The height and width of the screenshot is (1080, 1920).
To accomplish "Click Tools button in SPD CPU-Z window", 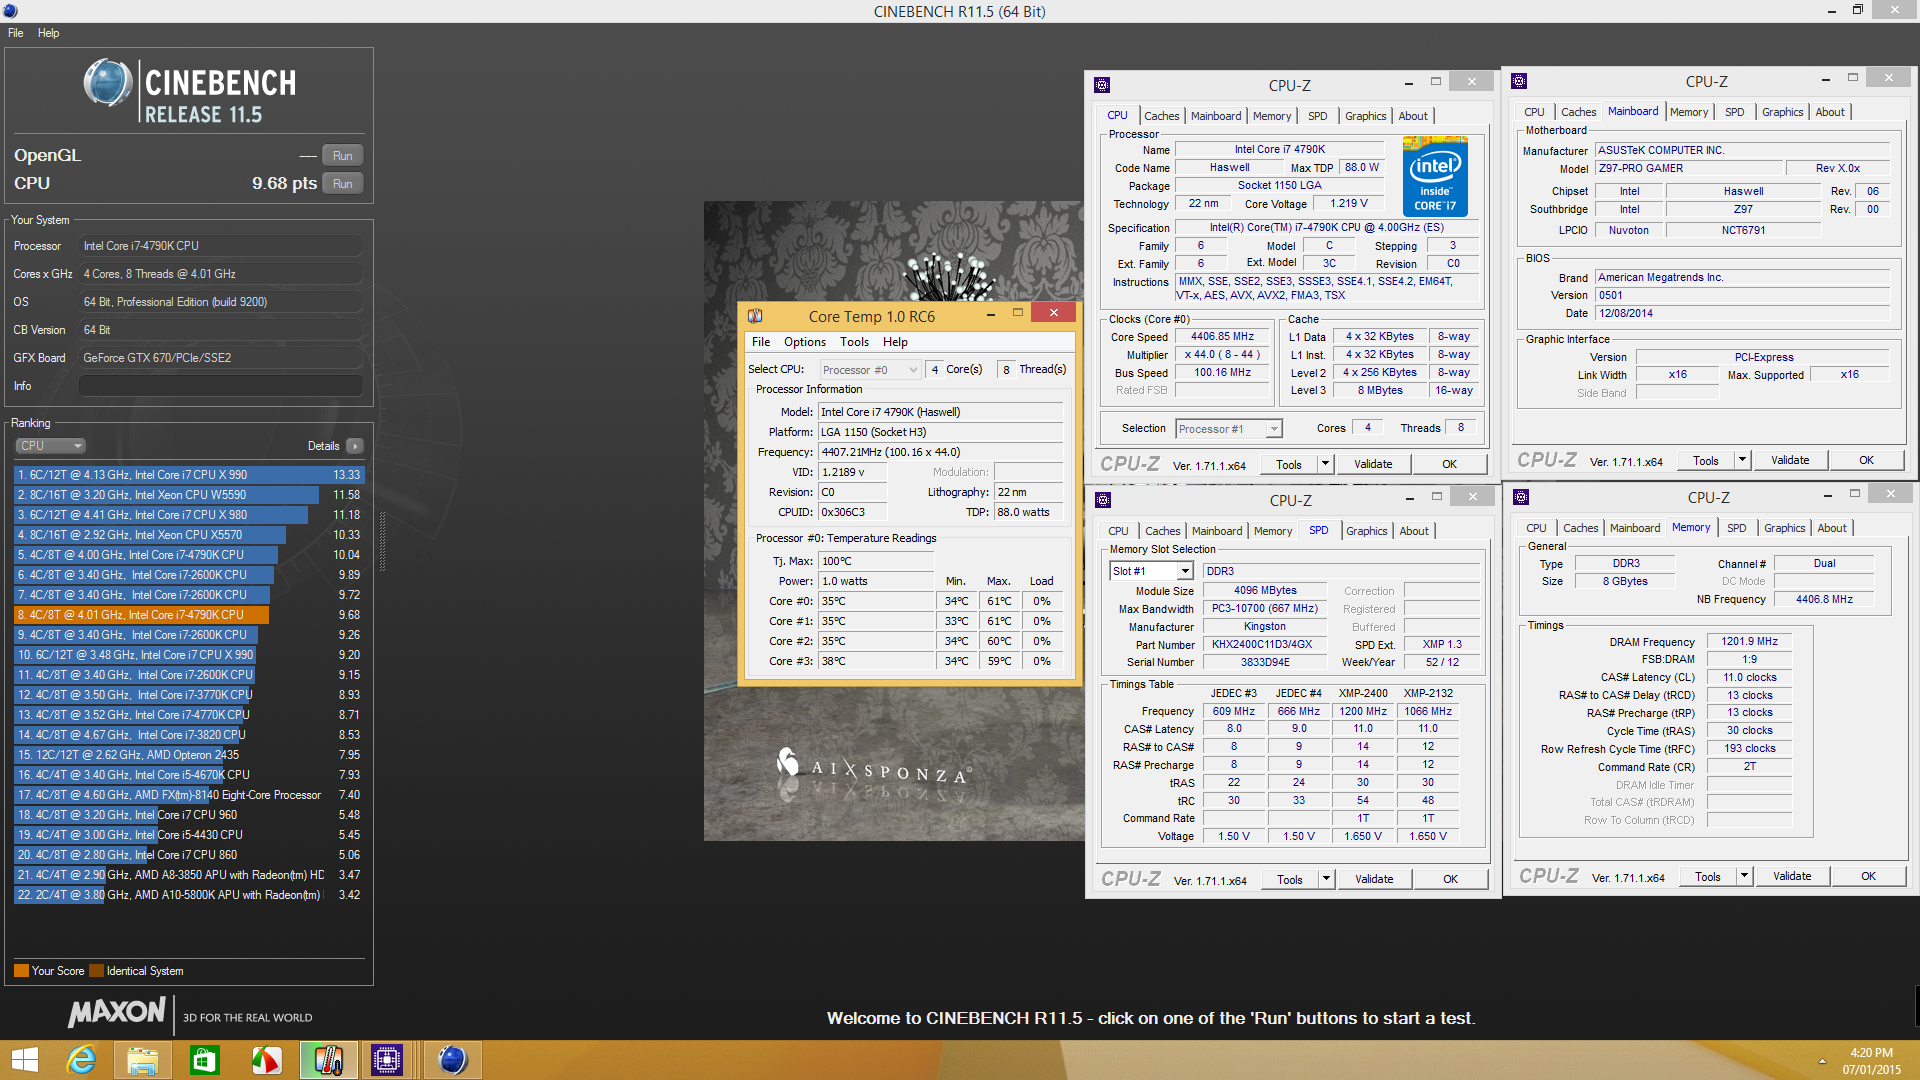I will pos(1290,879).
